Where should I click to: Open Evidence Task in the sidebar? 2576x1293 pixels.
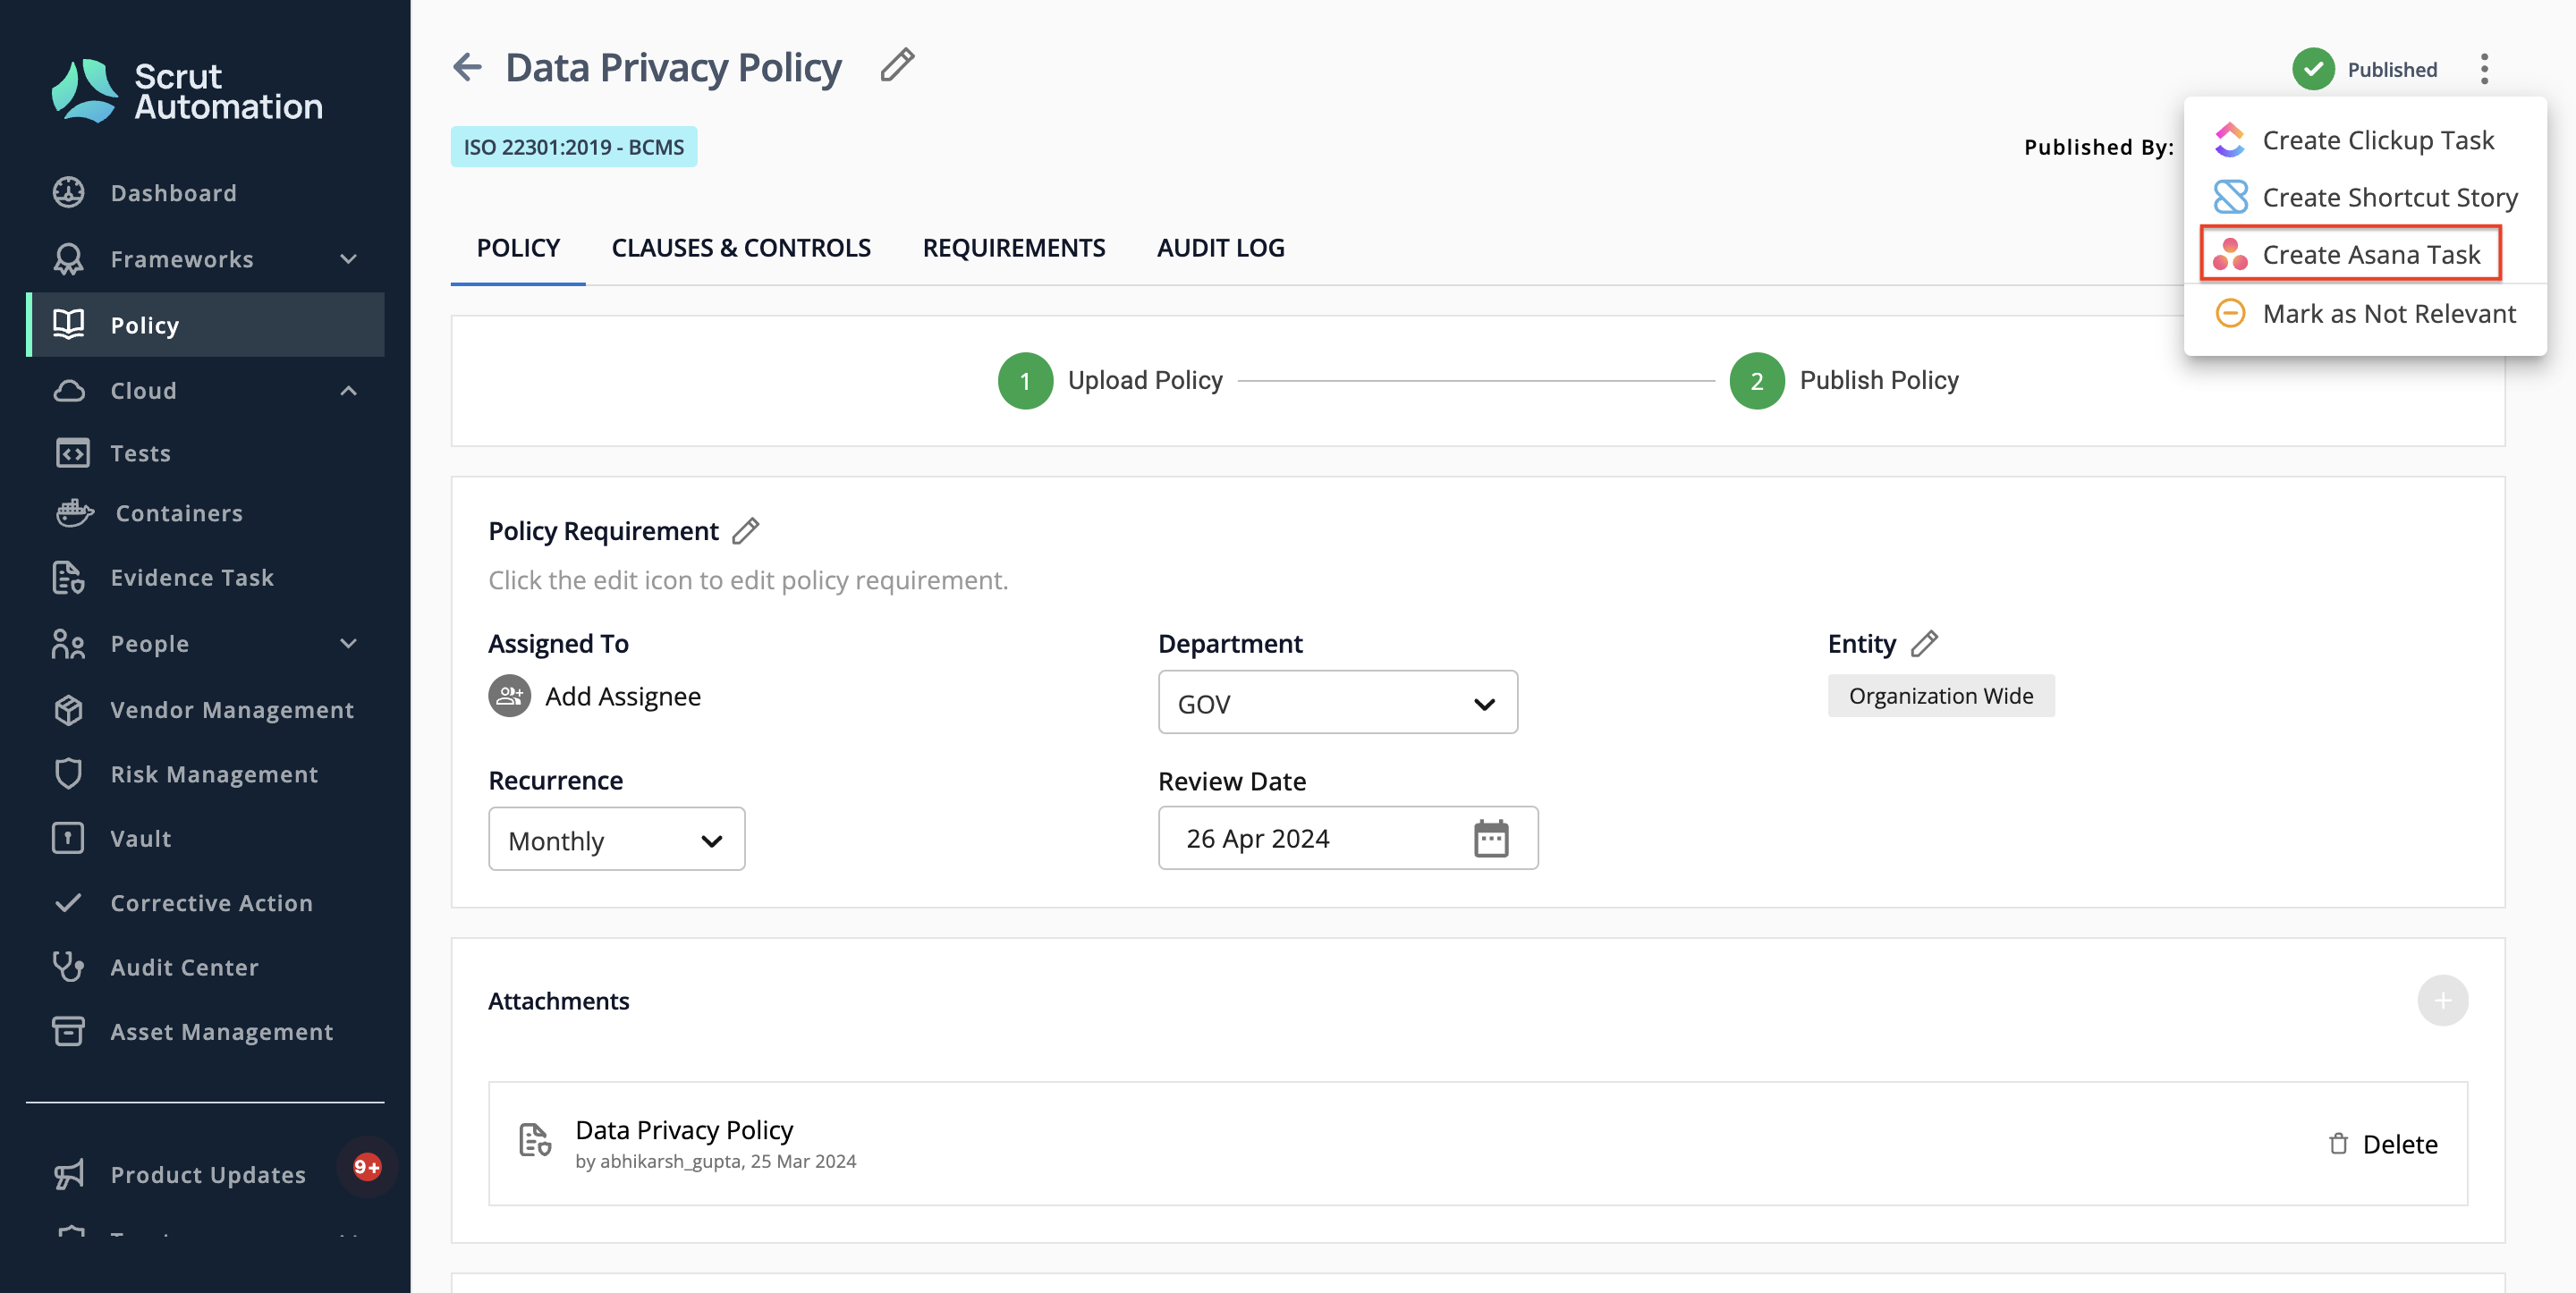point(192,577)
